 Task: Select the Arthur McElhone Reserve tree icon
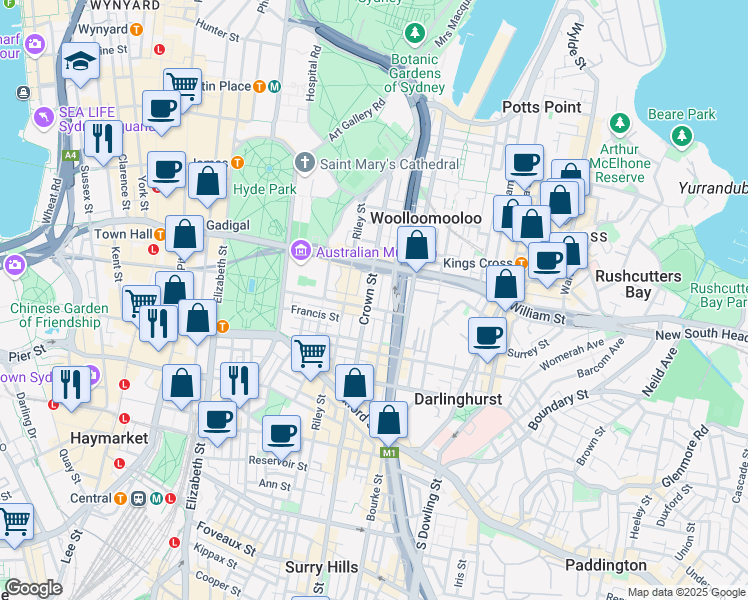coord(620,123)
